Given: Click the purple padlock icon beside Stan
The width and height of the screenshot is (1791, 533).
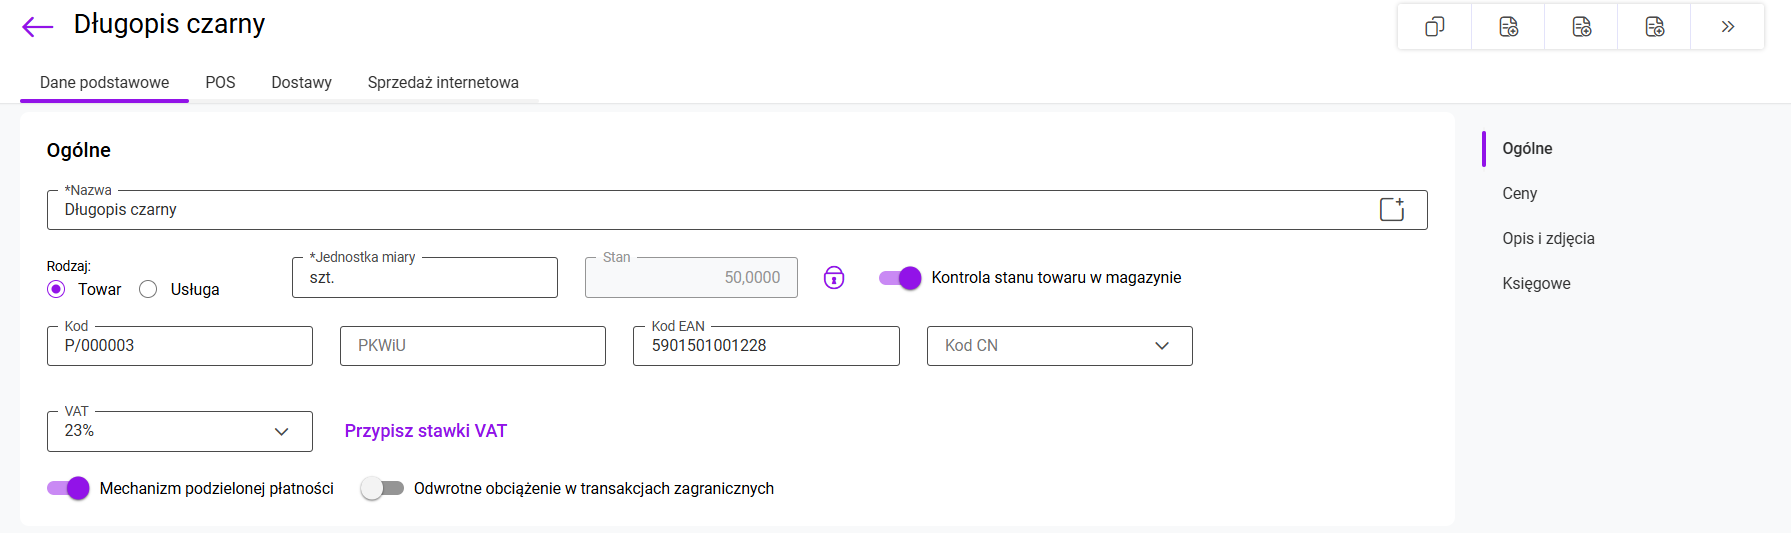Looking at the screenshot, I should point(834,278).
